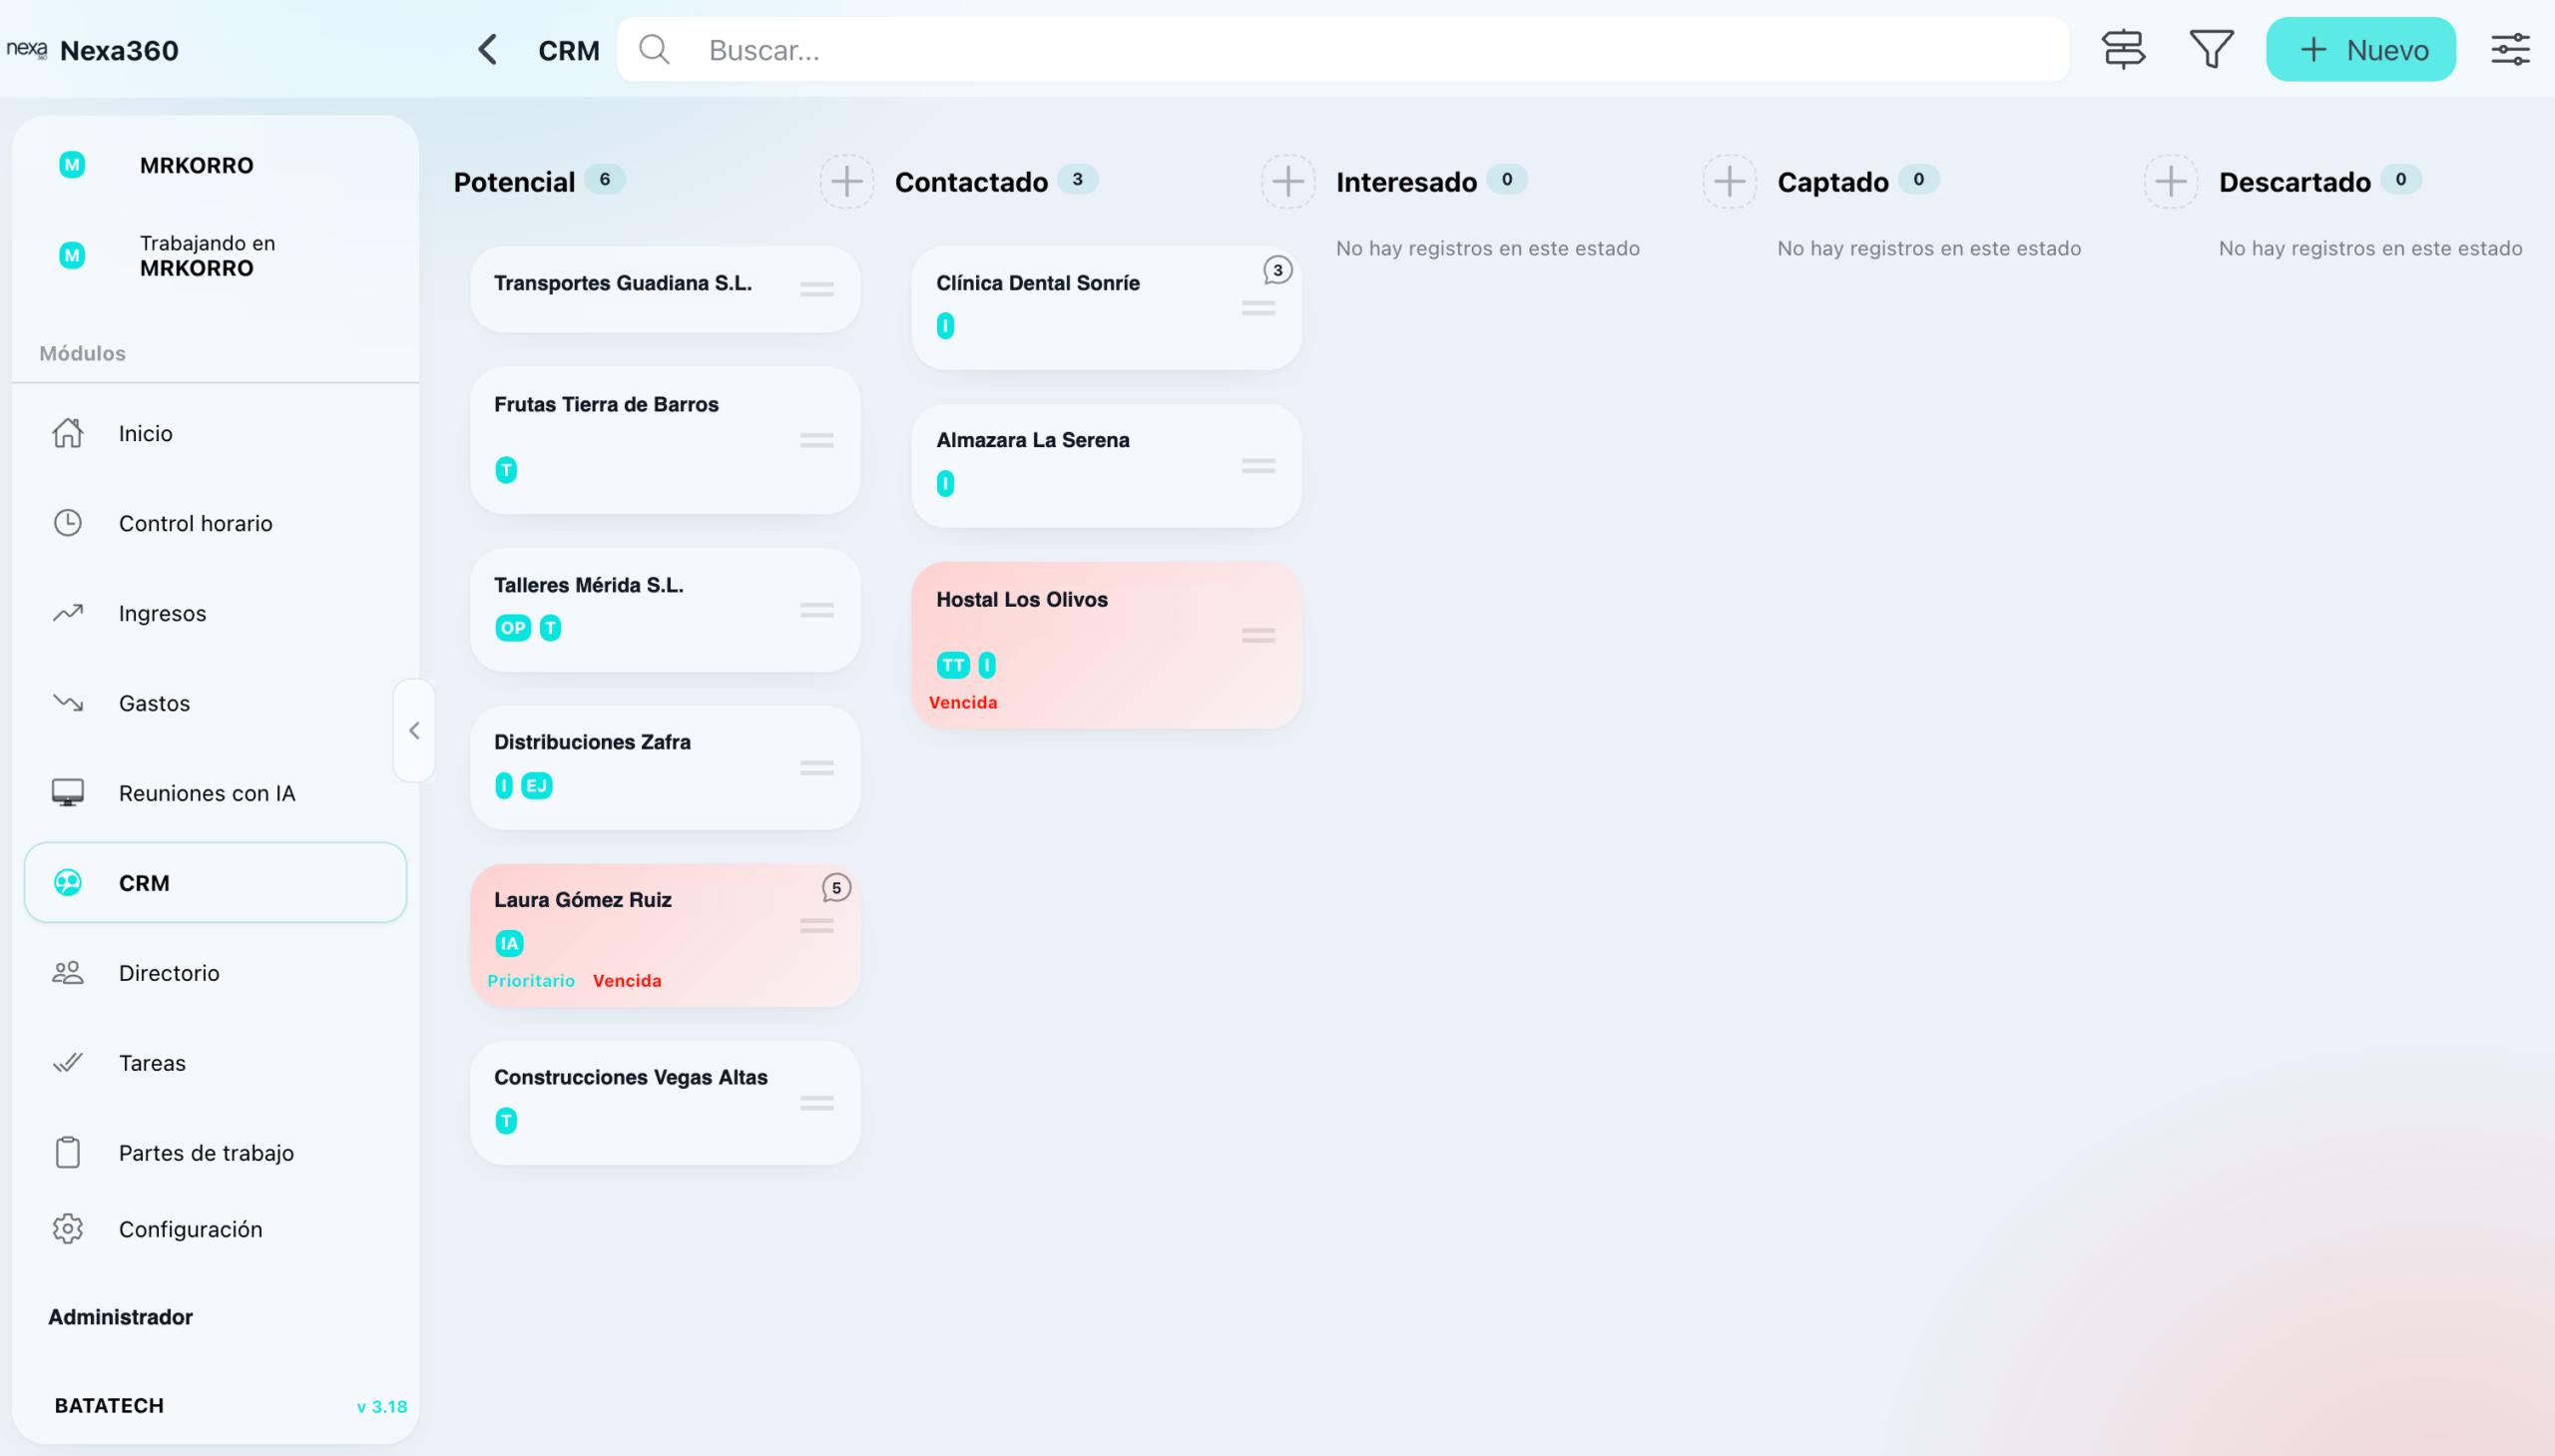Viewport: 2555px width, 1456px height.
Task: Click comments bubble on Laura Gómez Ruiz
Action: pos(836,888)
